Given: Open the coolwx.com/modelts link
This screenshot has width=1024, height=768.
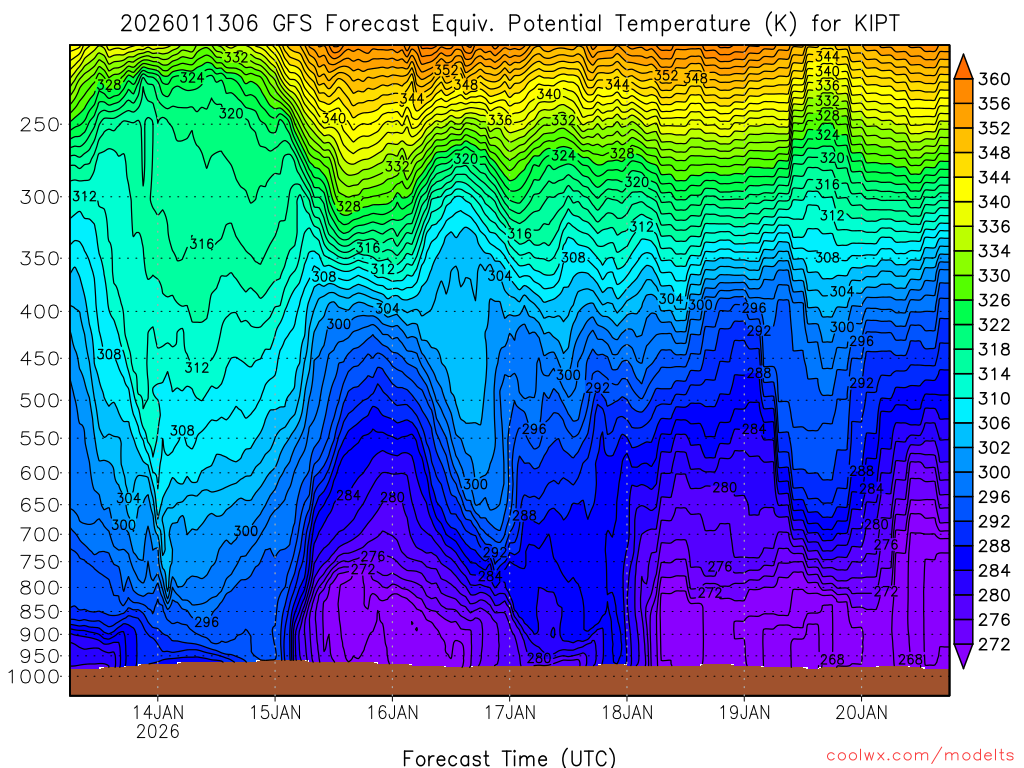Looking at the screenshot, I should [920, 756].
